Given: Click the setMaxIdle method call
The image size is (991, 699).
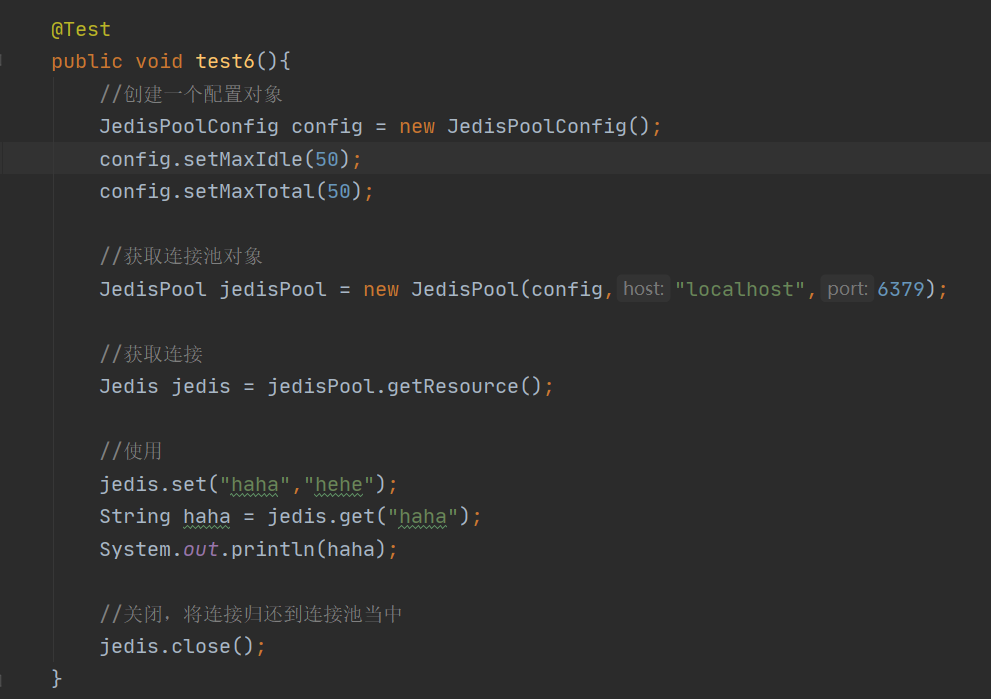Looking at the screenshot, I should [x=243, y=159].
